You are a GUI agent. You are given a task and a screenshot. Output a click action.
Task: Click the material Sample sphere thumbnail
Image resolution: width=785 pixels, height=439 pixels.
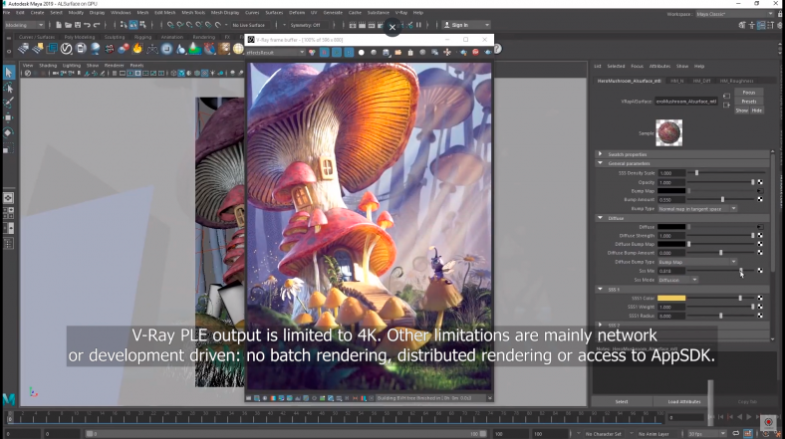pos(669,133)
